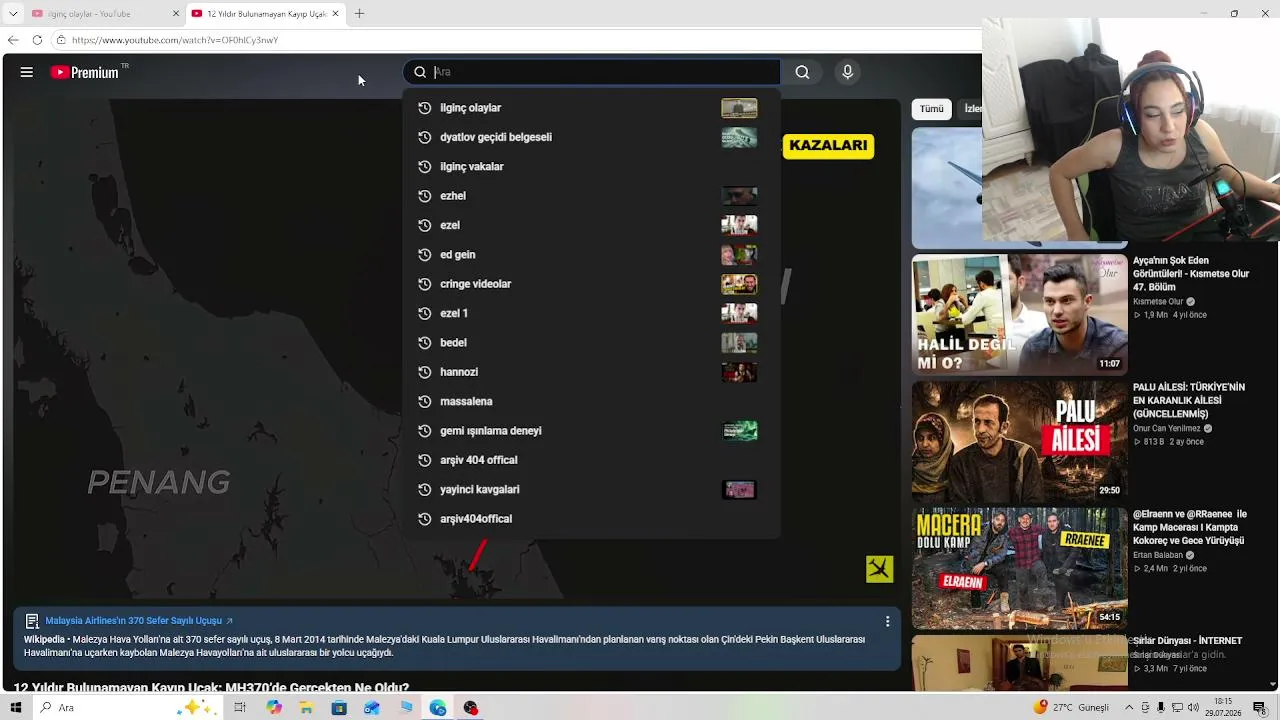Open the 'HALİL DEĞİL Mİ O?' video thumbnail
This screenshot has height=720, width=1280.
tap(1019, 314)
